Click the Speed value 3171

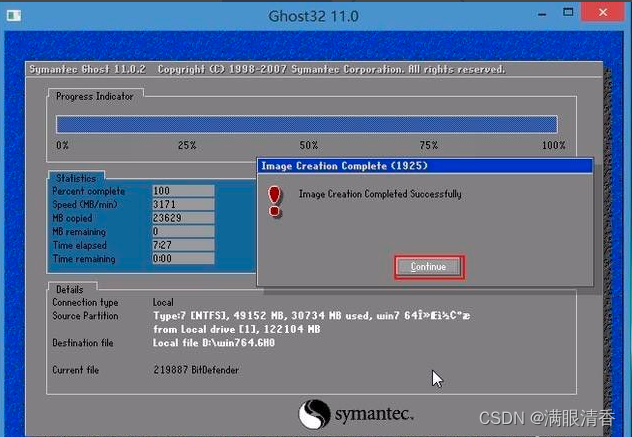(183, 204)
